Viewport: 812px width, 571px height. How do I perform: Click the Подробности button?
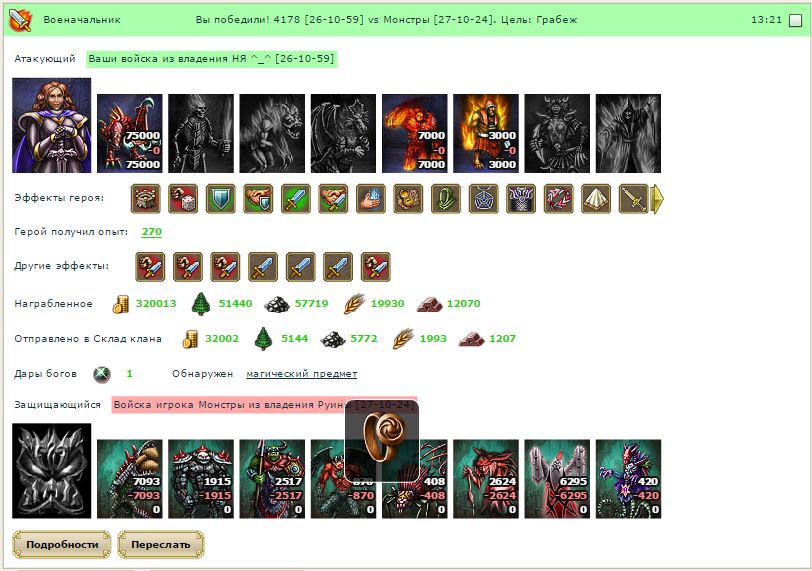tap(62, 545)
